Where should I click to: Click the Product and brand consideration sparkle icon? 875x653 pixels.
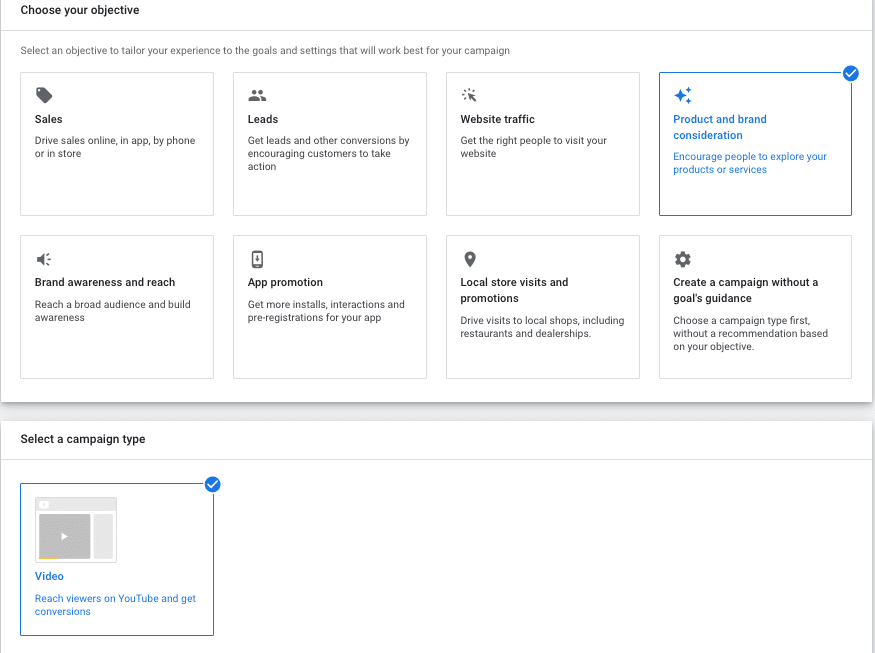click(683, 94)
